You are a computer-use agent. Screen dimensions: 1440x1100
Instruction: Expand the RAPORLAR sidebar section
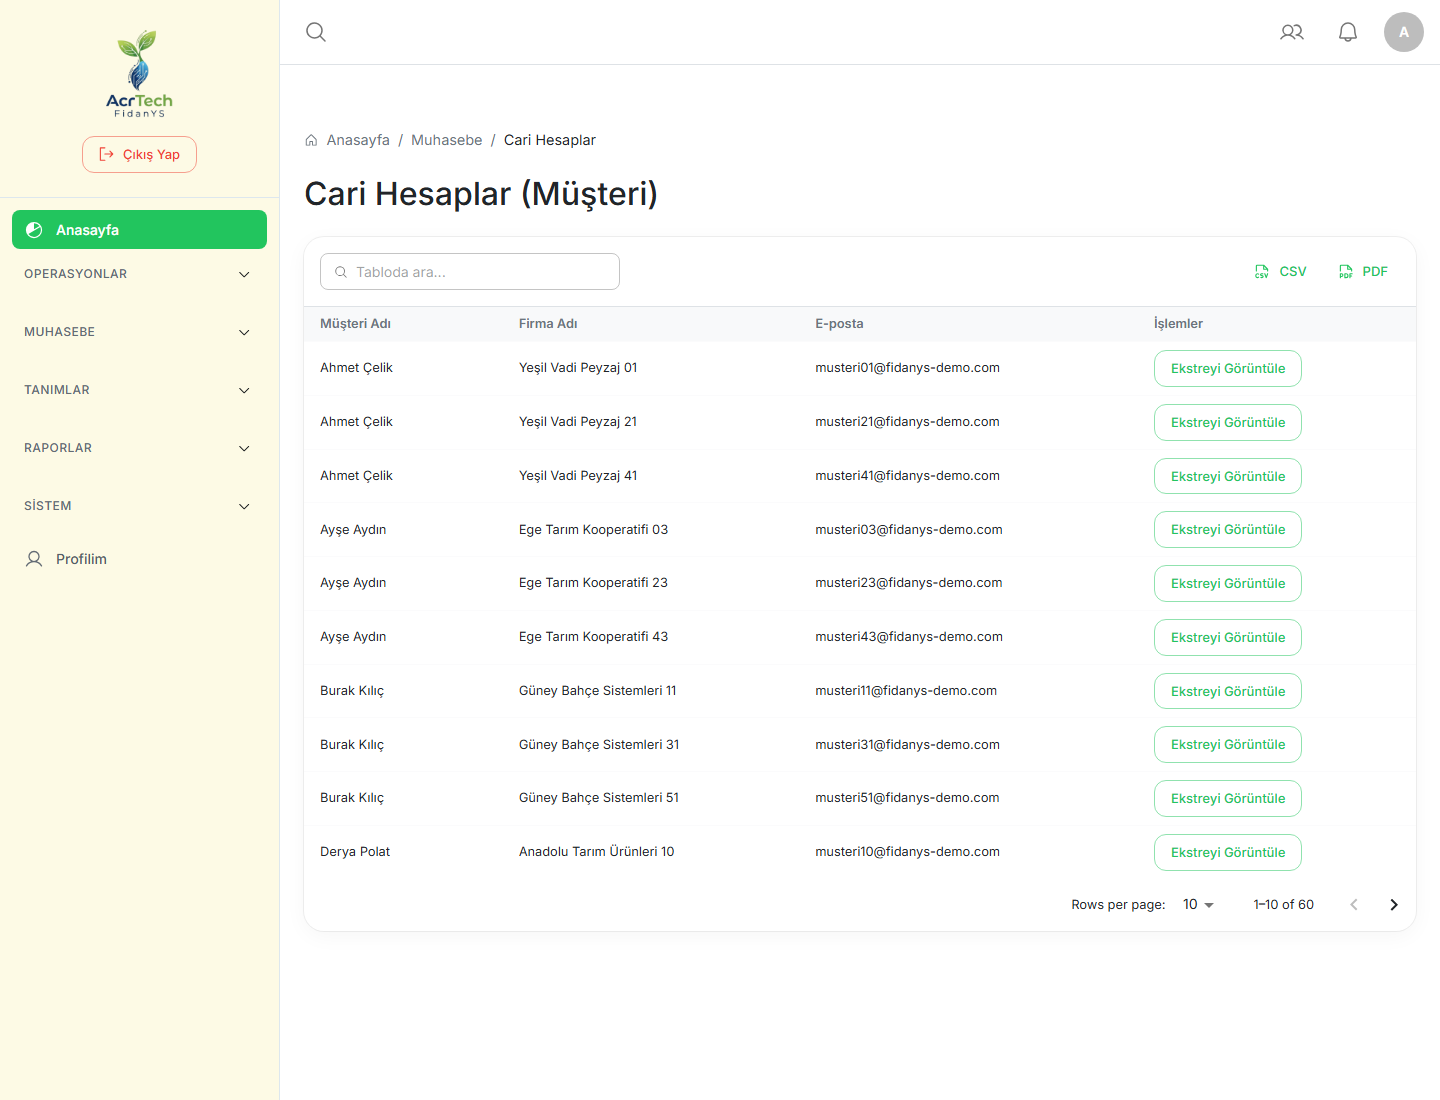point(139,448)
